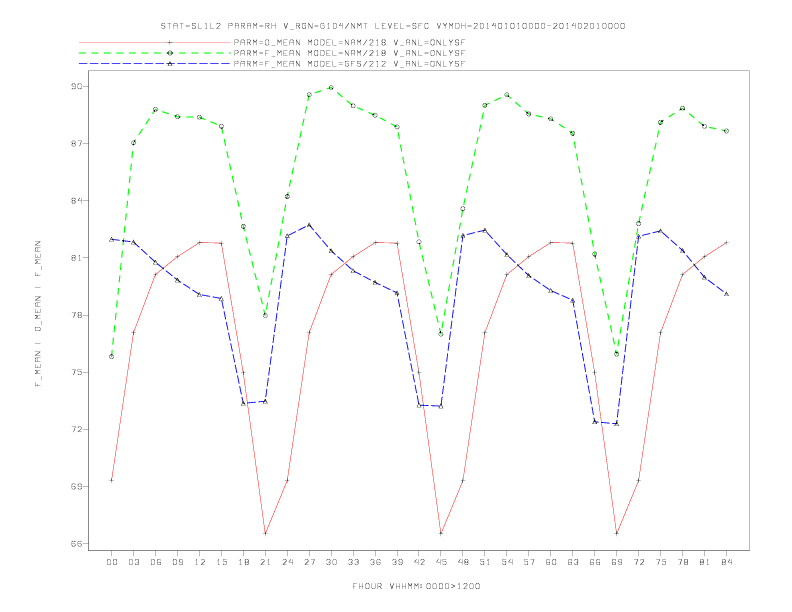792x612 pixels.
Task: Click y-axis tick value 72
Action: (77, 430)
